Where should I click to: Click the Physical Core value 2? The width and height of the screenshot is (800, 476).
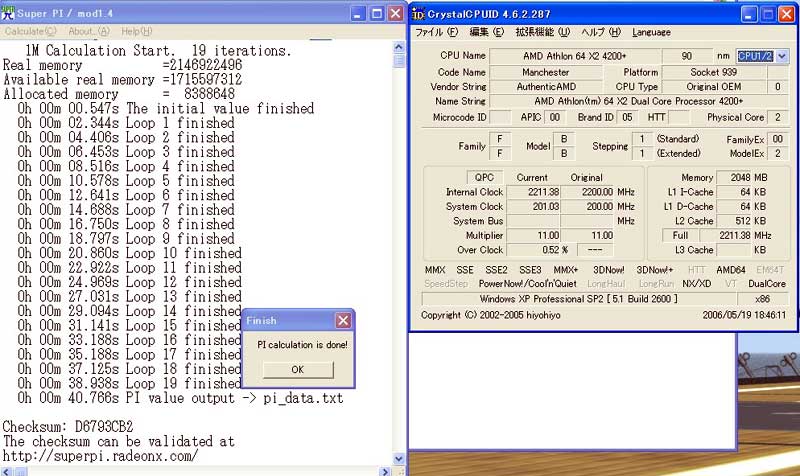click(778, 117)
